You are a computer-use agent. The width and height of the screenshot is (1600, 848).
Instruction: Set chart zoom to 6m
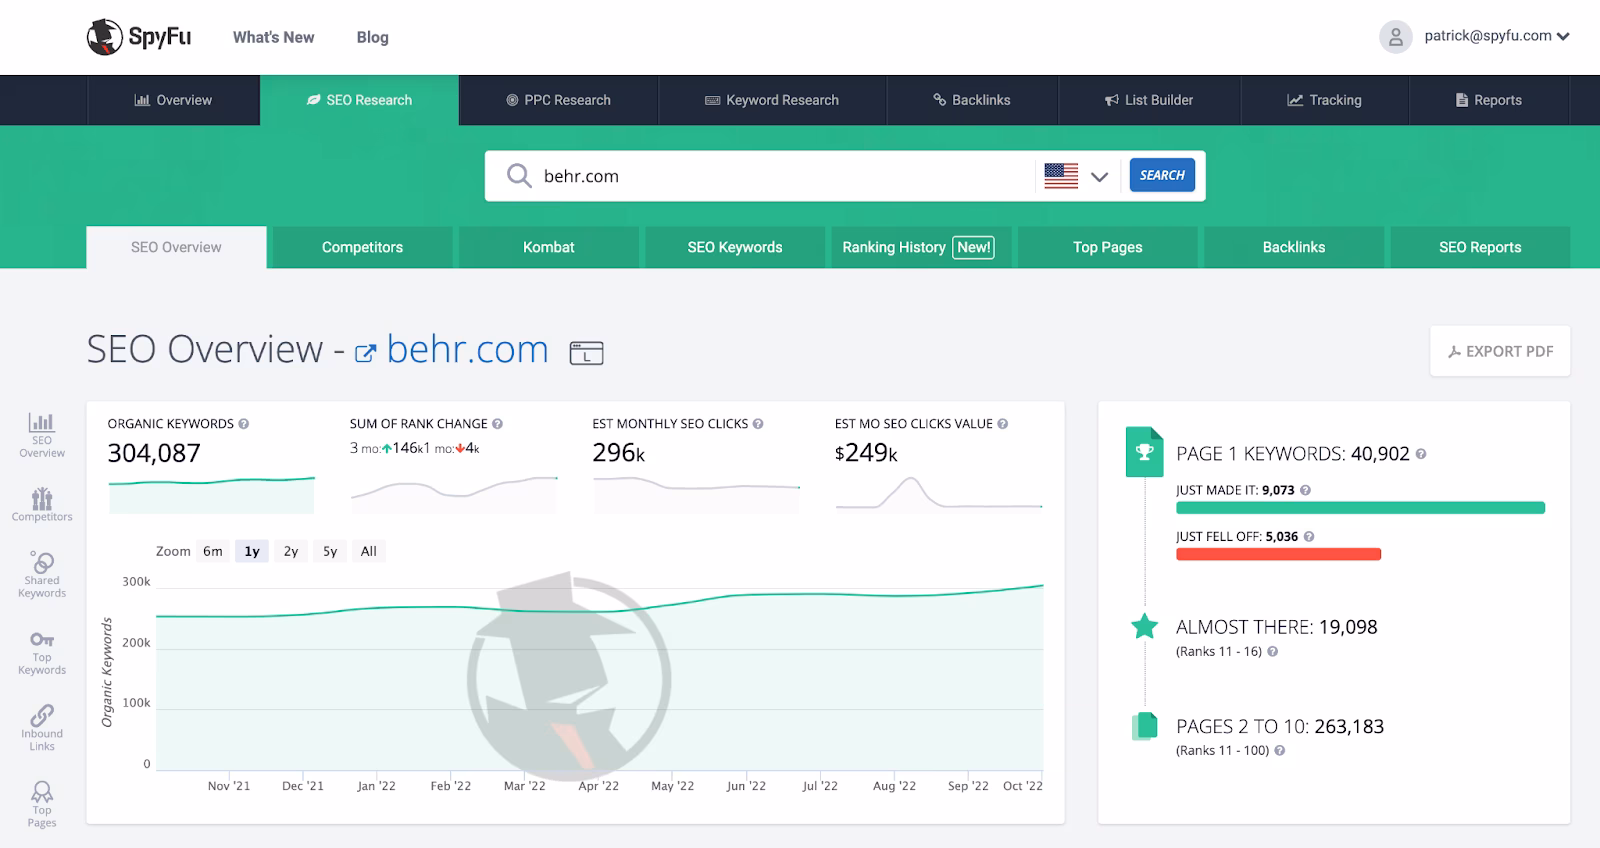[213, 551]
